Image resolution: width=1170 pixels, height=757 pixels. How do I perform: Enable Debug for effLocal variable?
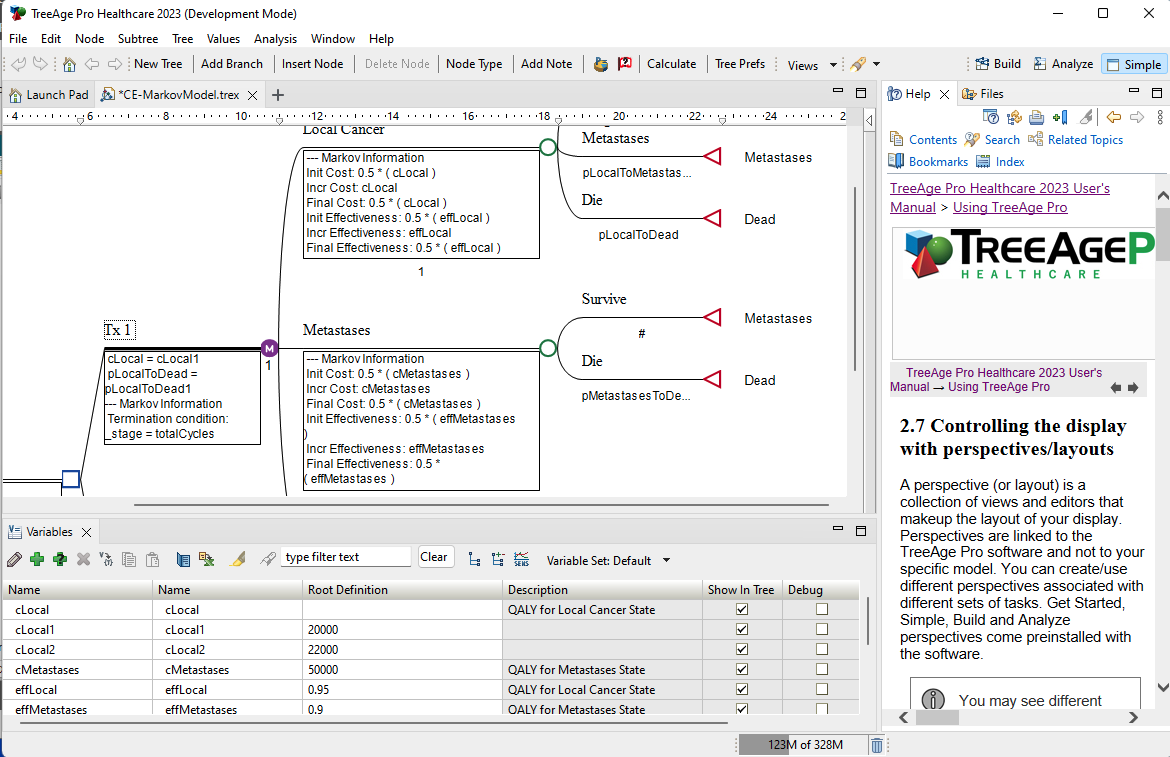tap(822, 690)
